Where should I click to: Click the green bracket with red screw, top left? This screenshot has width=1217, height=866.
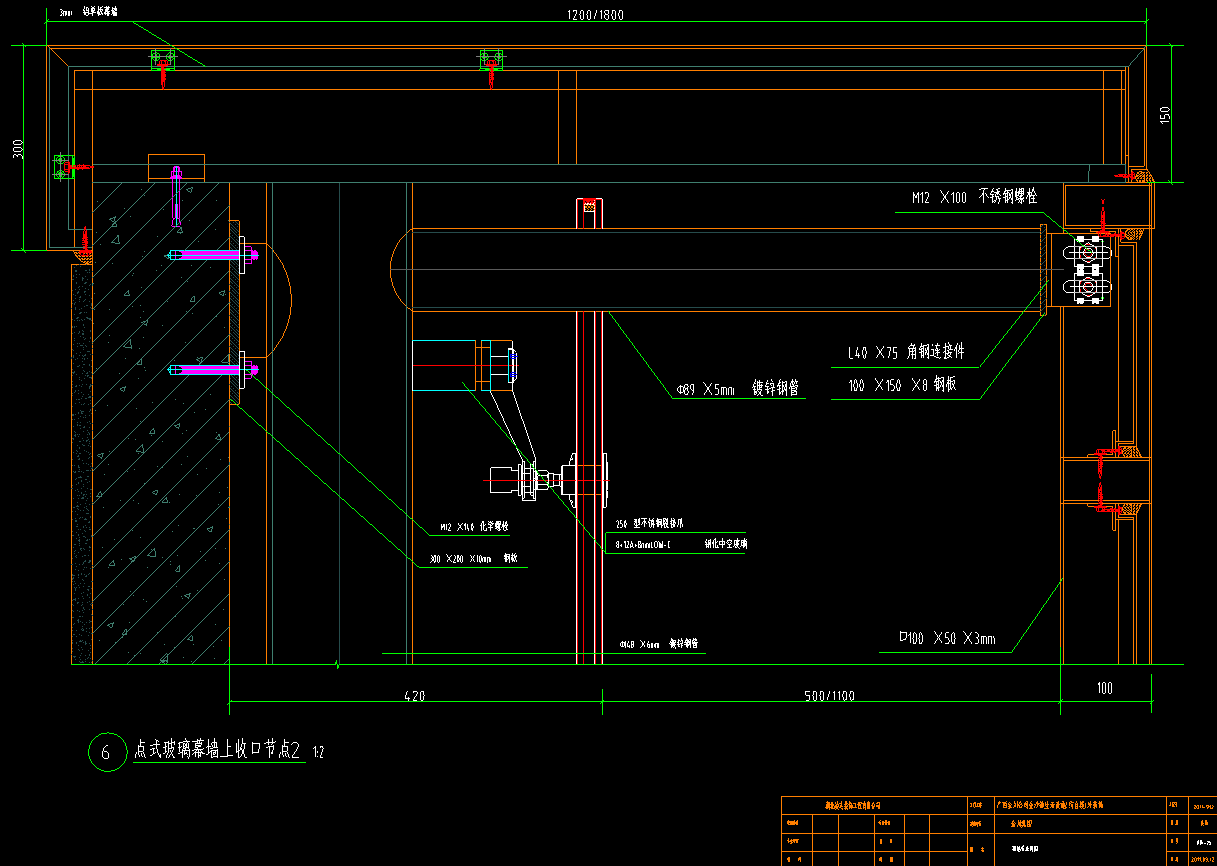[x=163, y=62]
